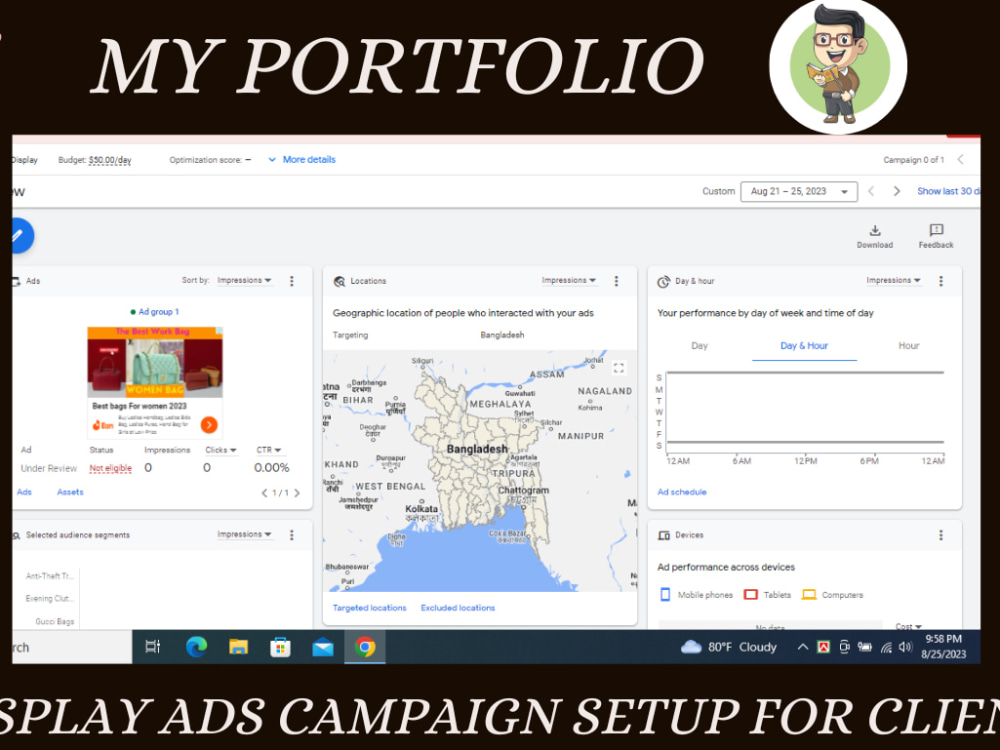
Task: Open Day & hour card Impressions dropdown
Action: [893, 280]
